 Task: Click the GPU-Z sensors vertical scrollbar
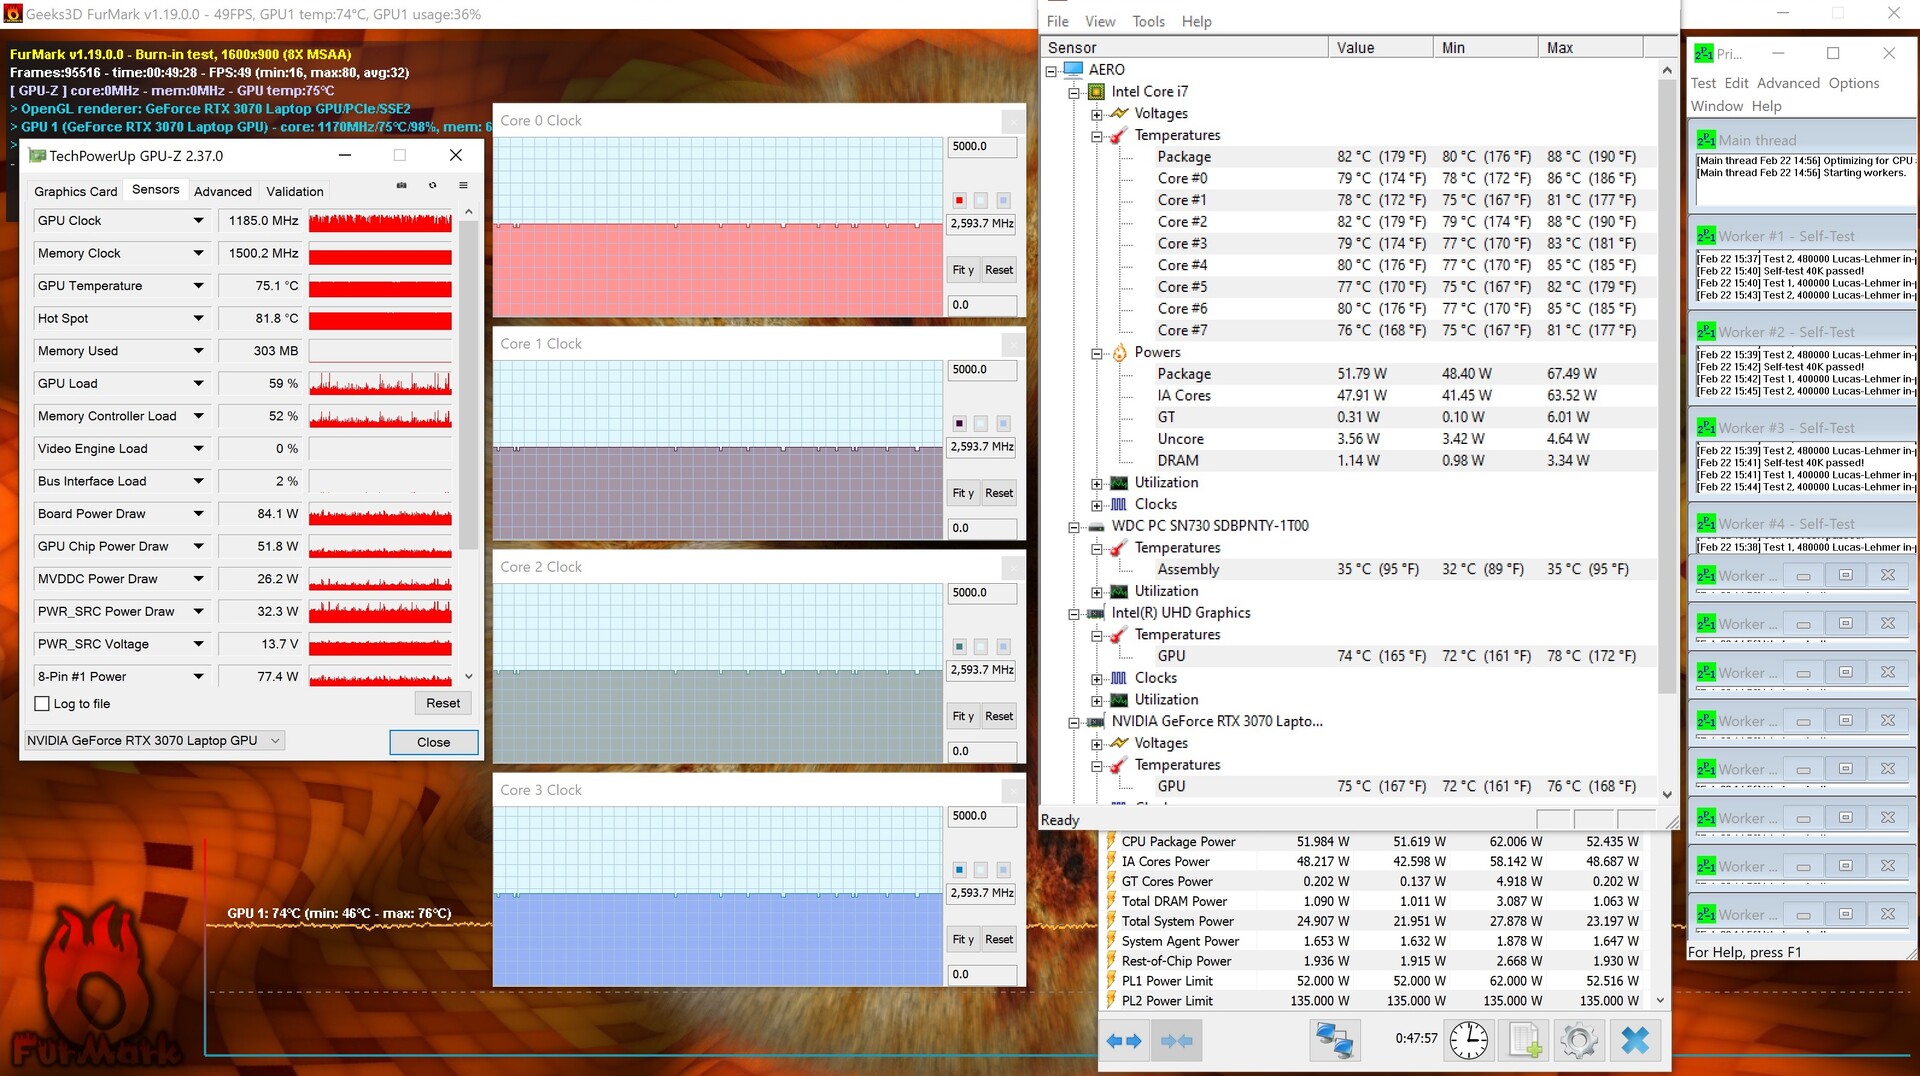468,385
